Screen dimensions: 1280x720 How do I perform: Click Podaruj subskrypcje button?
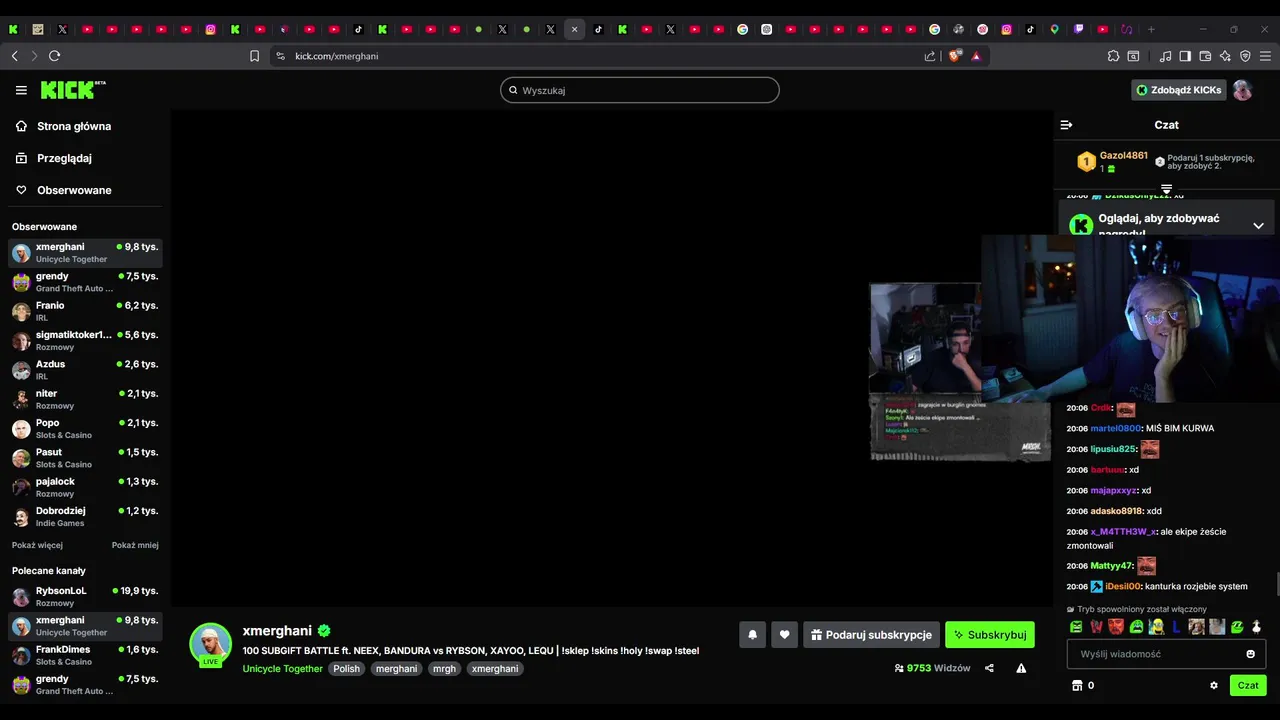point(871,634)
